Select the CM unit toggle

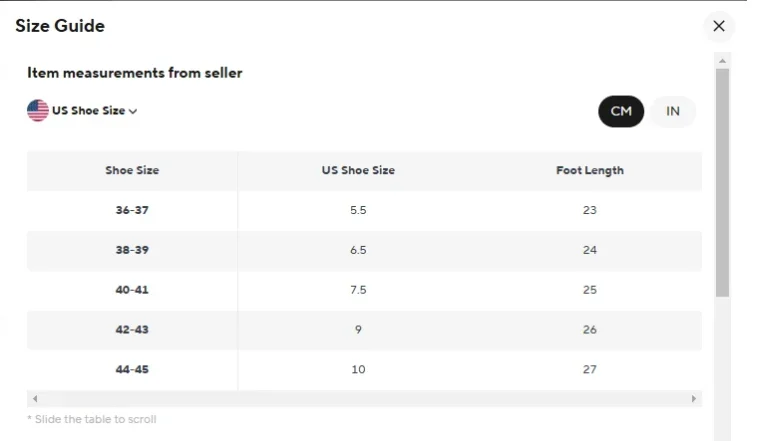(x=621, y=111)
